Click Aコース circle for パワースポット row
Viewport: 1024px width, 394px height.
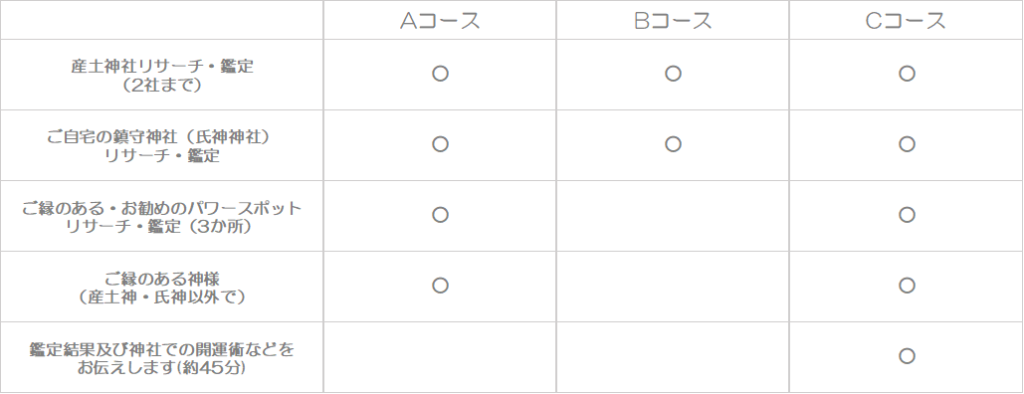coord(440,214)
